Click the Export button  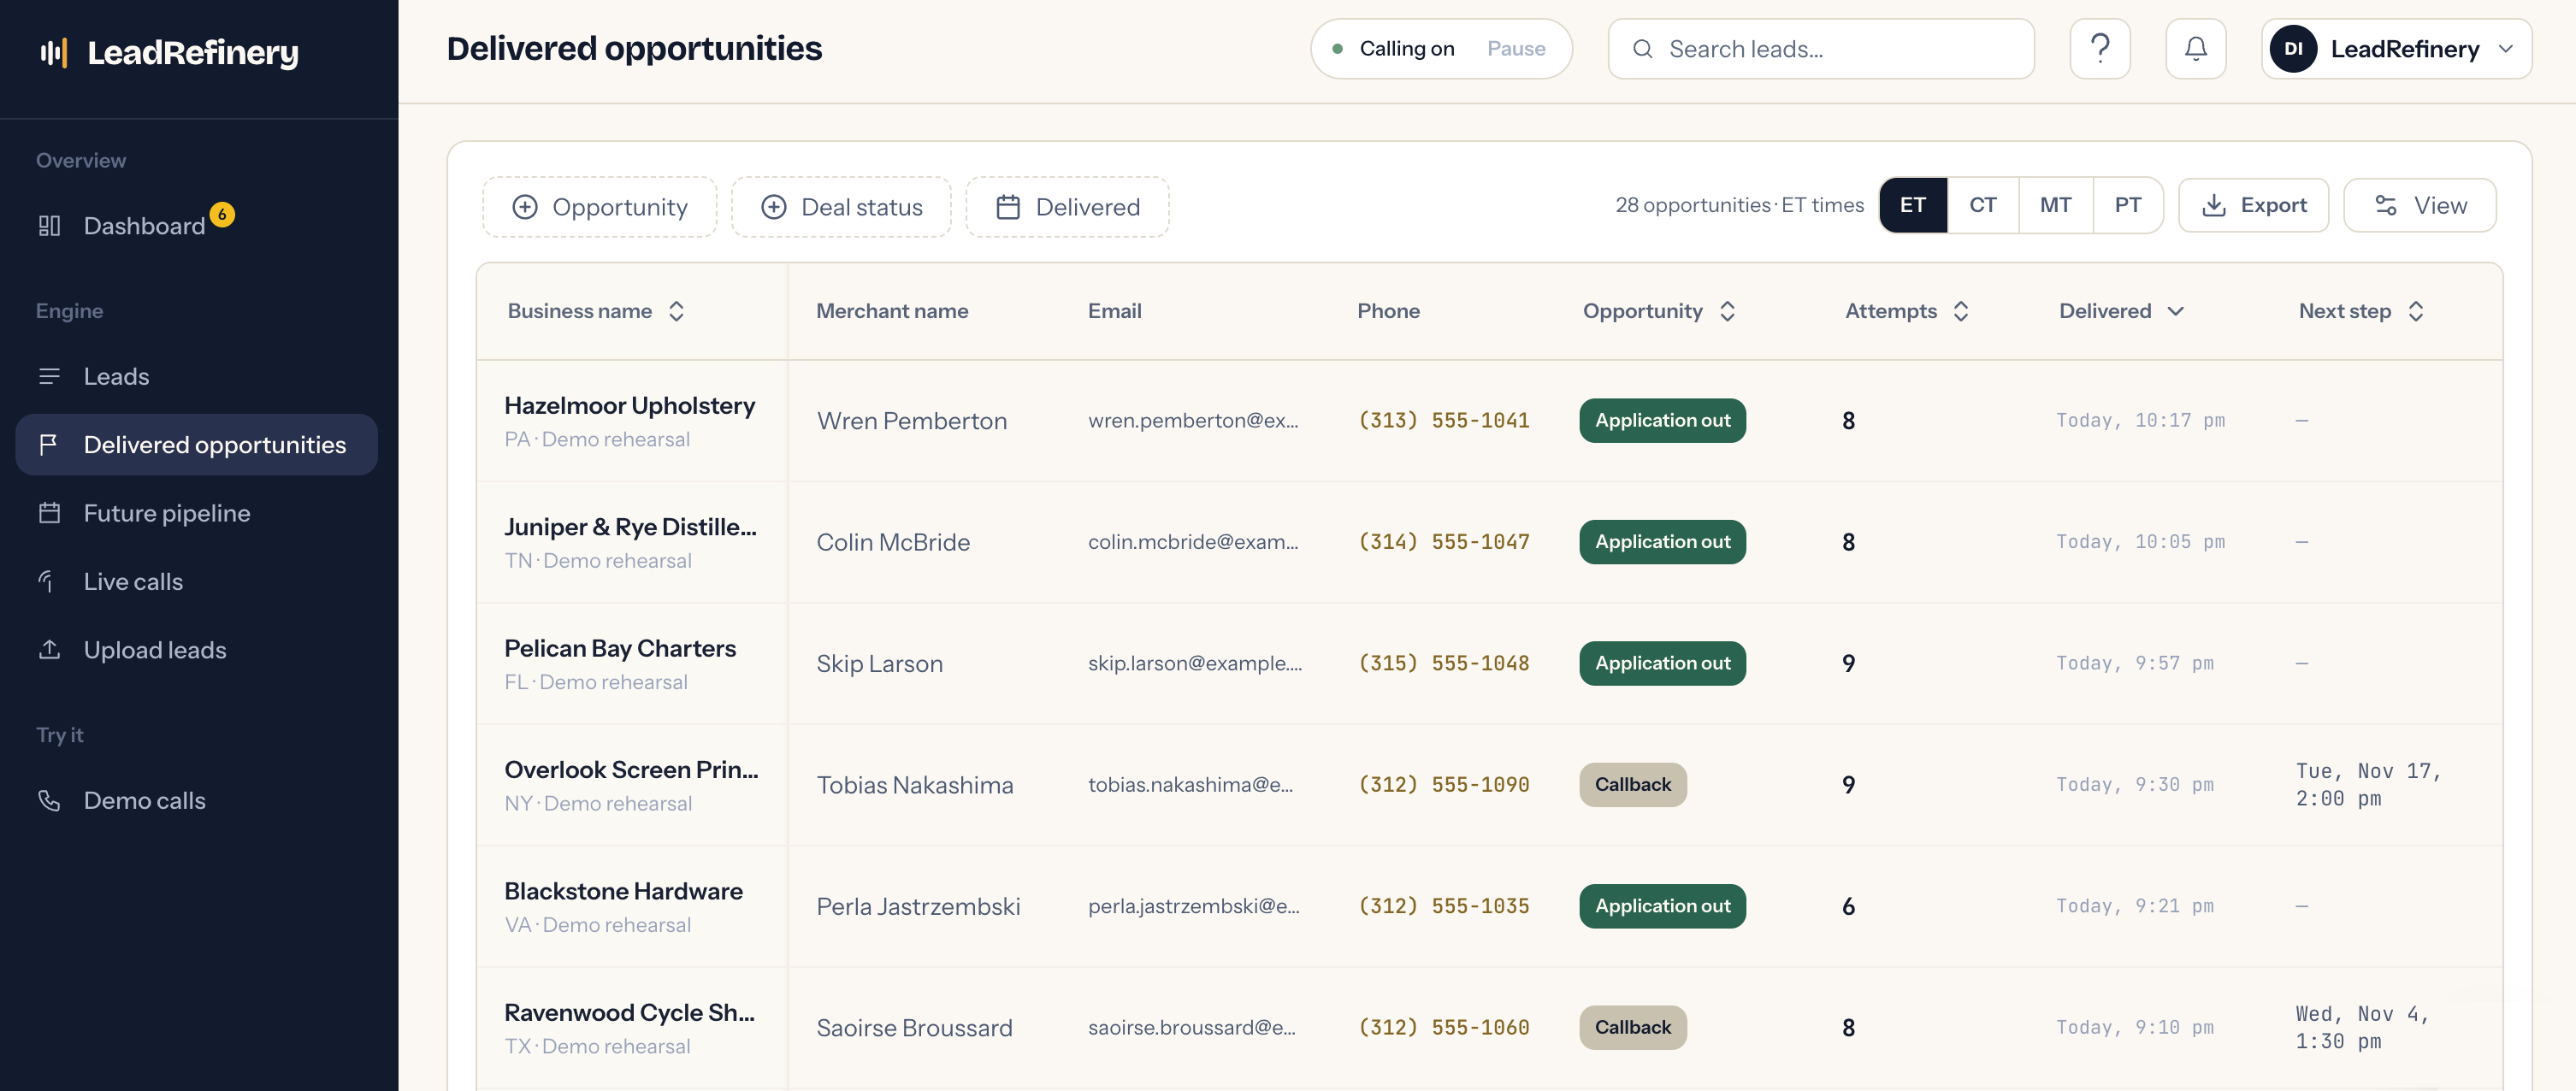click(x=2253, y=205)
